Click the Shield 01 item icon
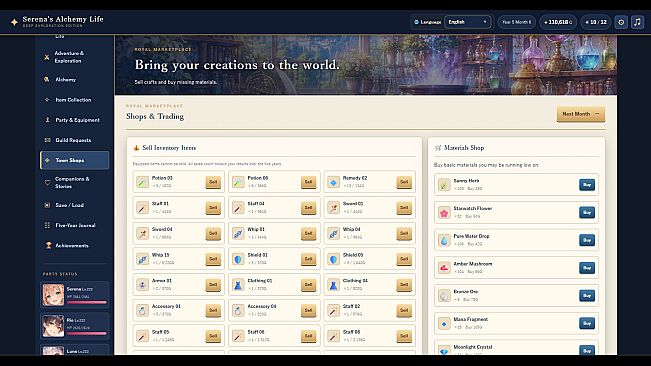 tap(238, 259)
